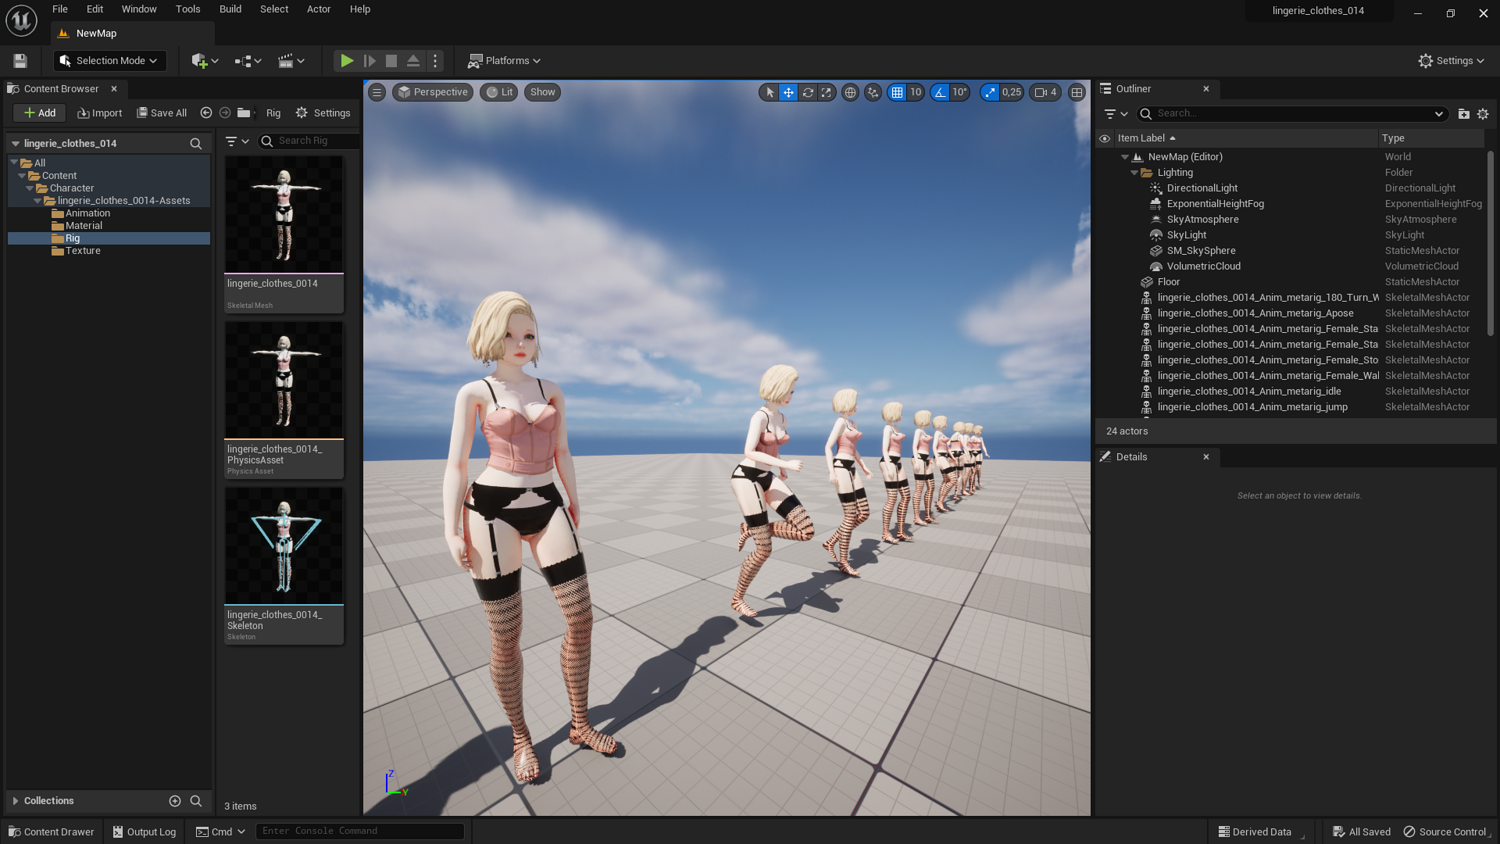This screenshot has width=1500, height=844.
Task: Open the Edit menu
Action: click(x=95, y=9)
